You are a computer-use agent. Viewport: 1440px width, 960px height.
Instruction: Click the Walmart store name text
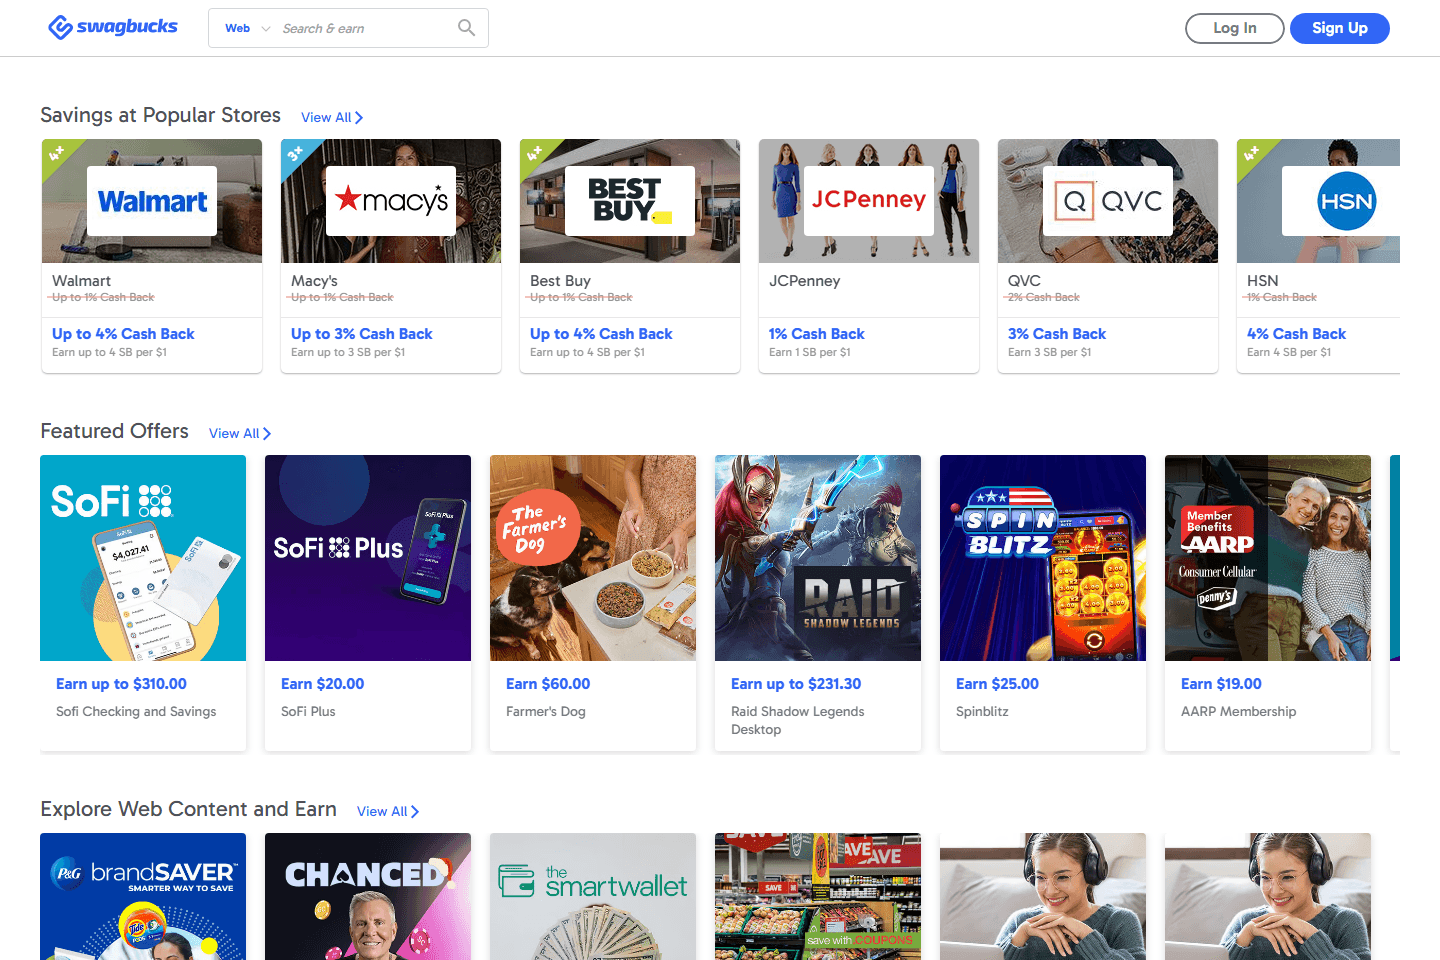click(81, 281)
